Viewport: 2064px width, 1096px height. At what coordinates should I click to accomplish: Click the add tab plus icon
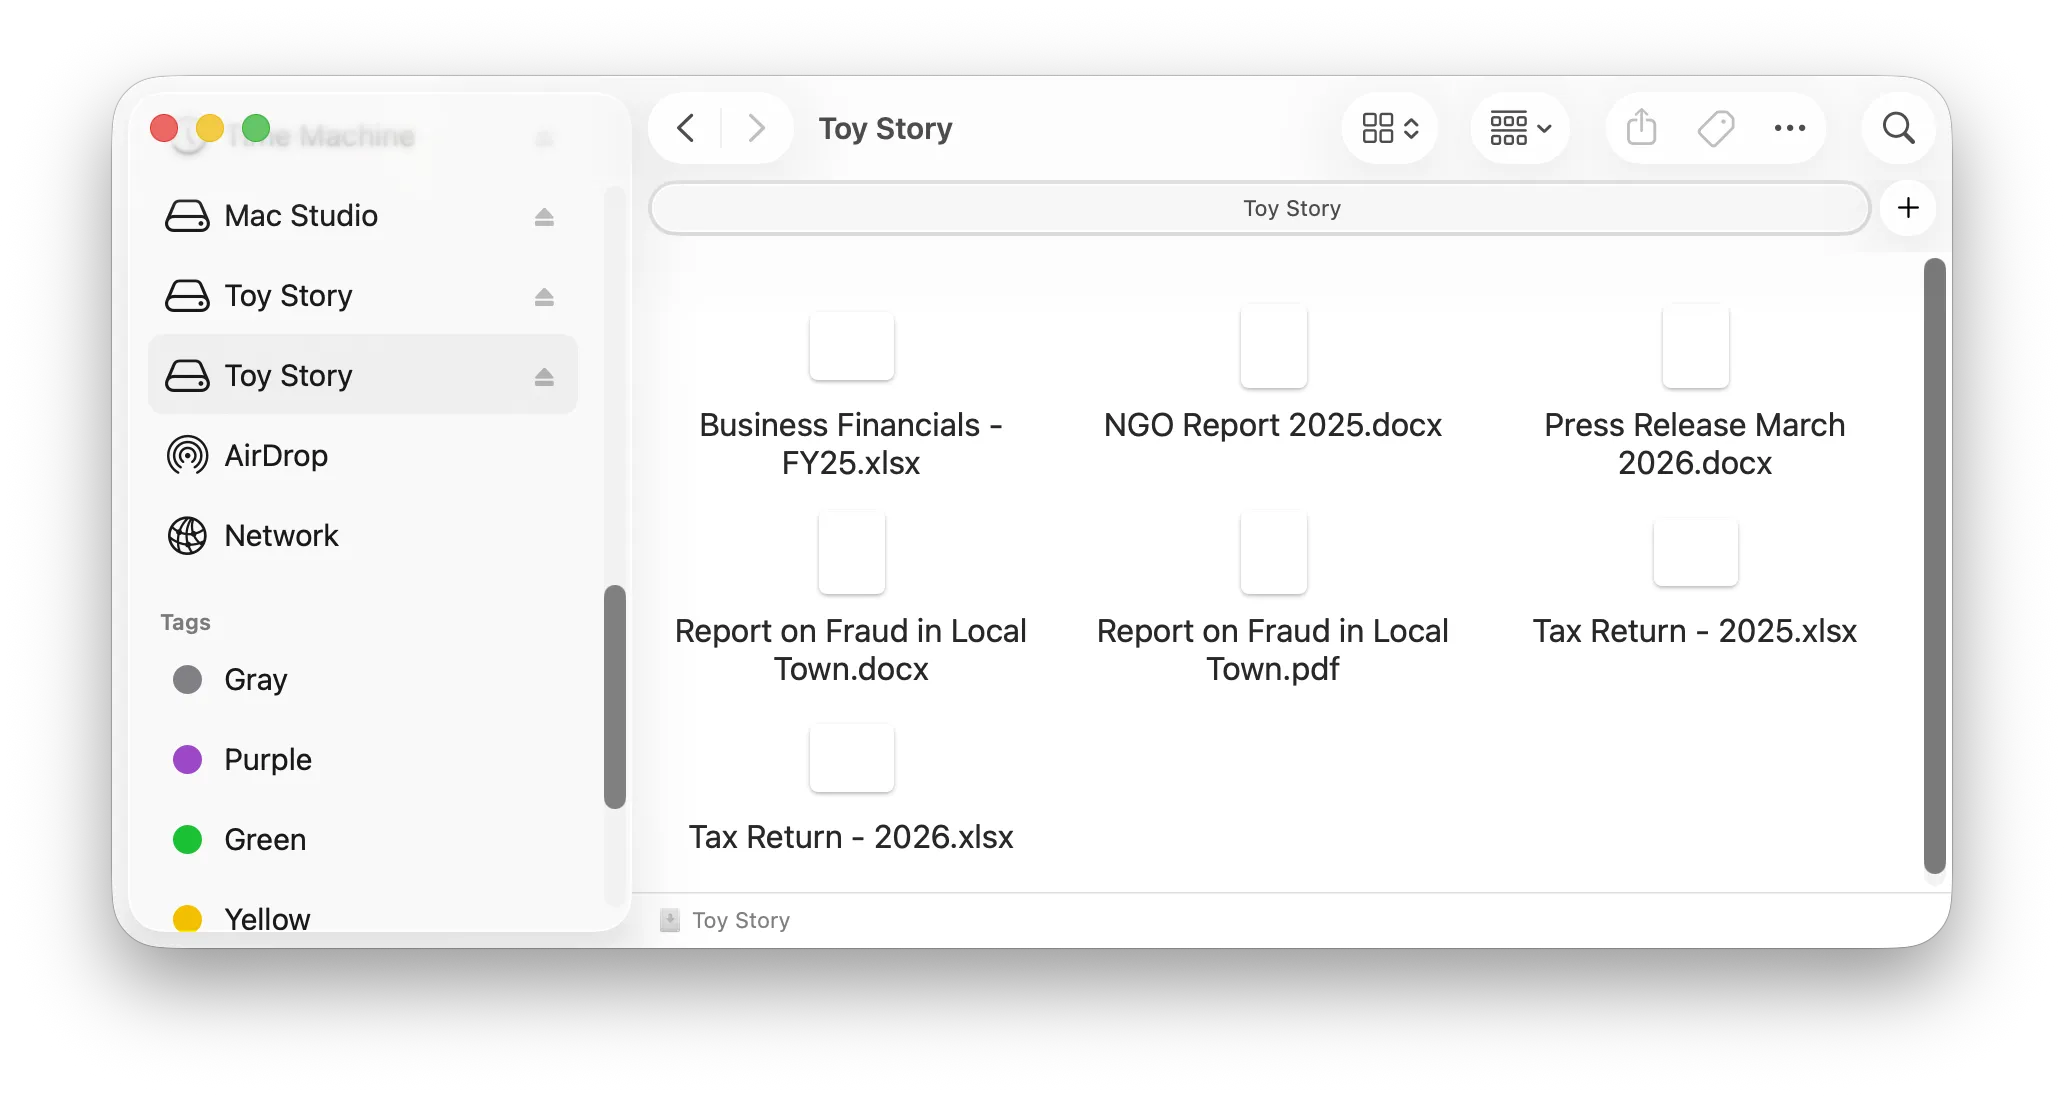click(x=1907, y=208)
